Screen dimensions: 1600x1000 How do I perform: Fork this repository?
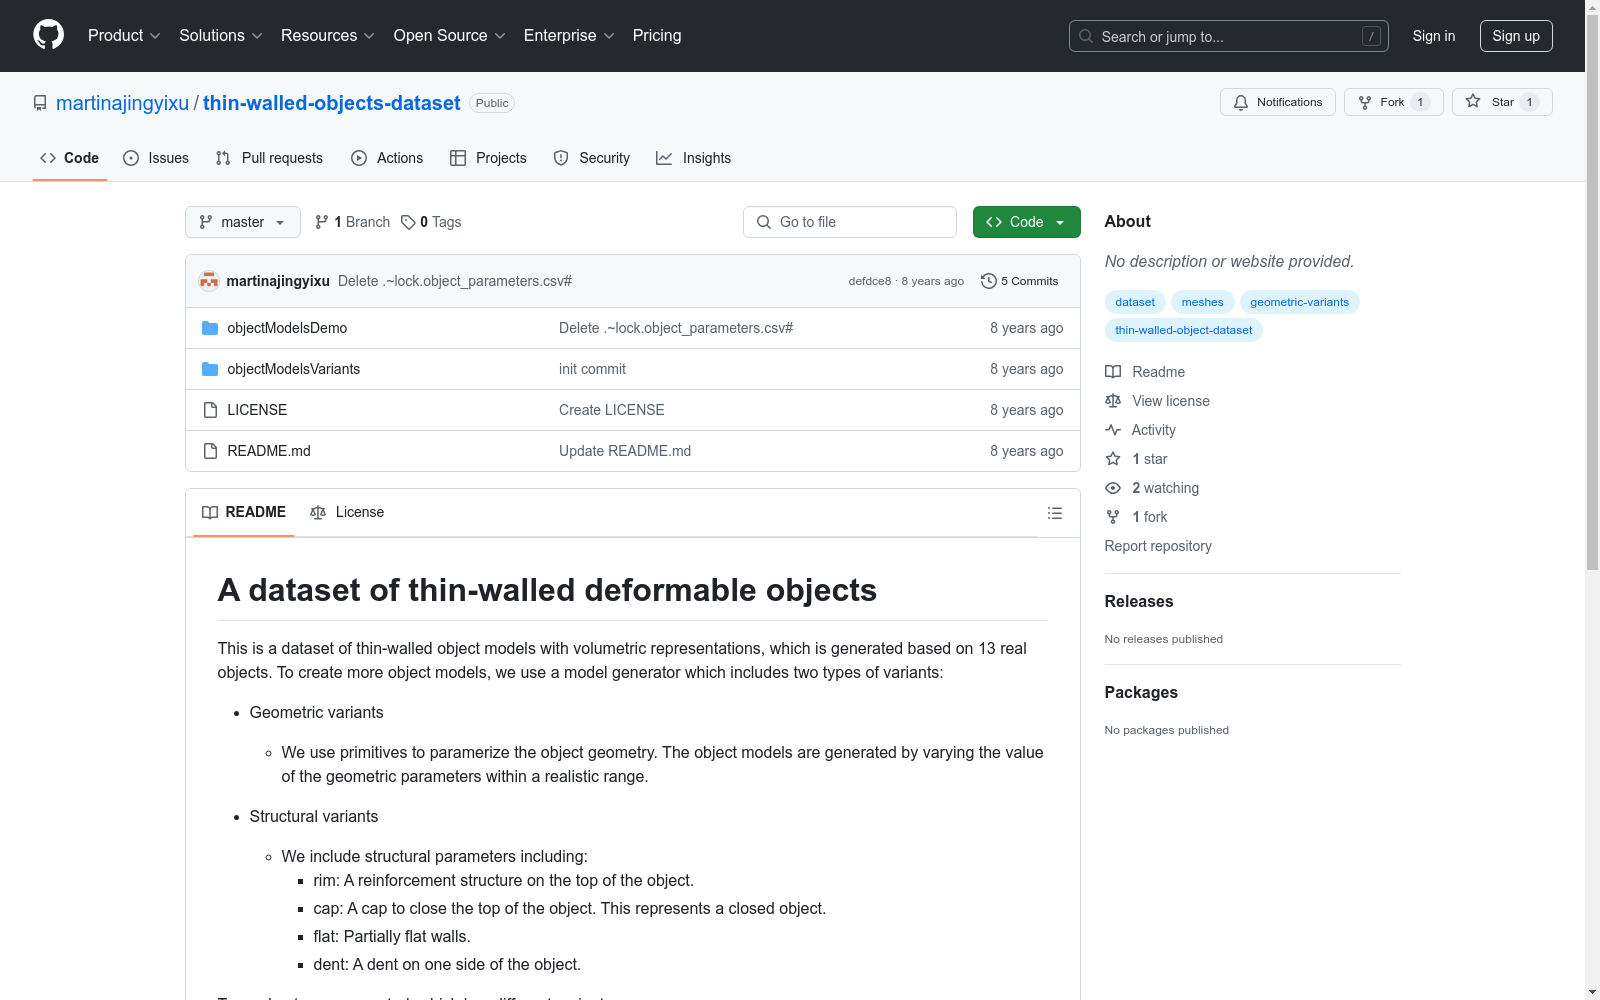click(x=1393, y=102)
